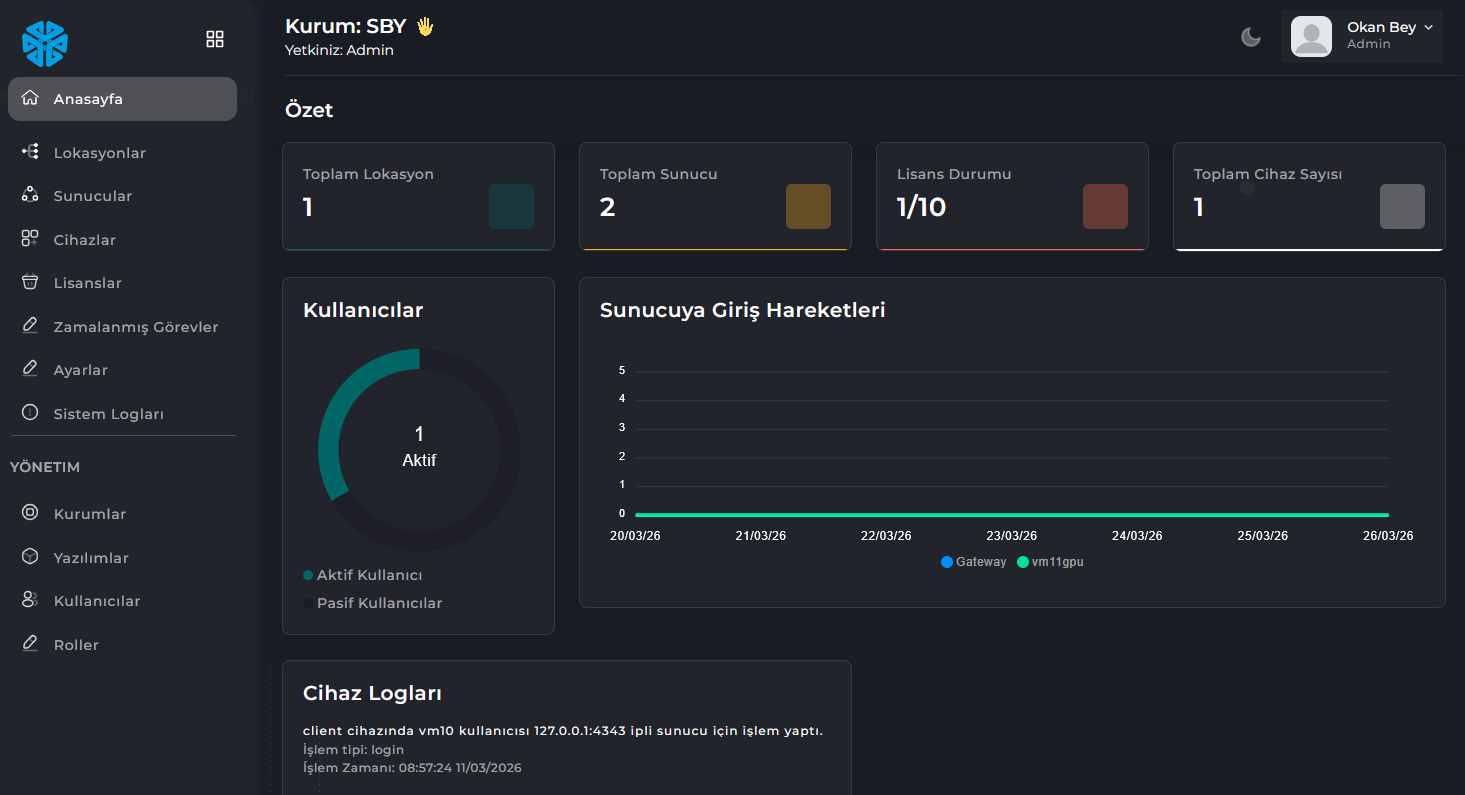
Task: Click the Ayarlar pencil icon
Action: [30, 370]
